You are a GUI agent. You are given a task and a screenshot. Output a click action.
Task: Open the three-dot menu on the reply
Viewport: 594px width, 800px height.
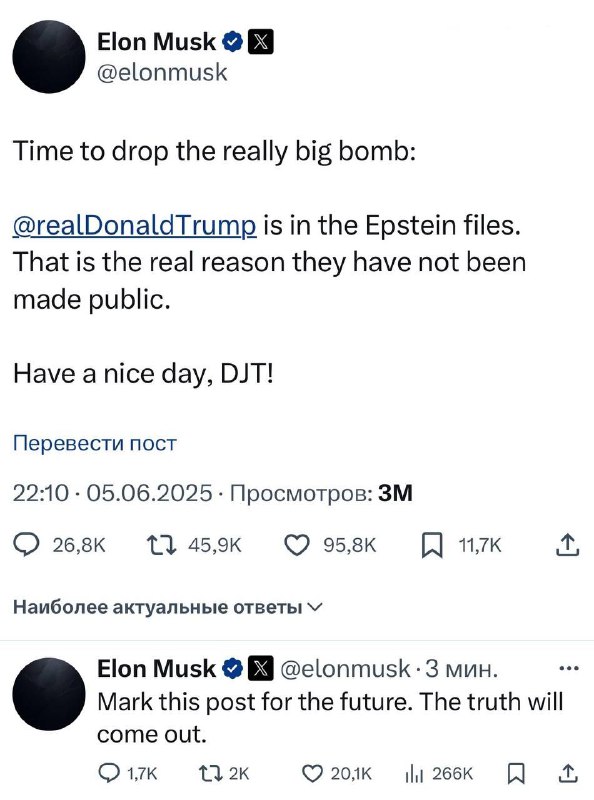569,668
